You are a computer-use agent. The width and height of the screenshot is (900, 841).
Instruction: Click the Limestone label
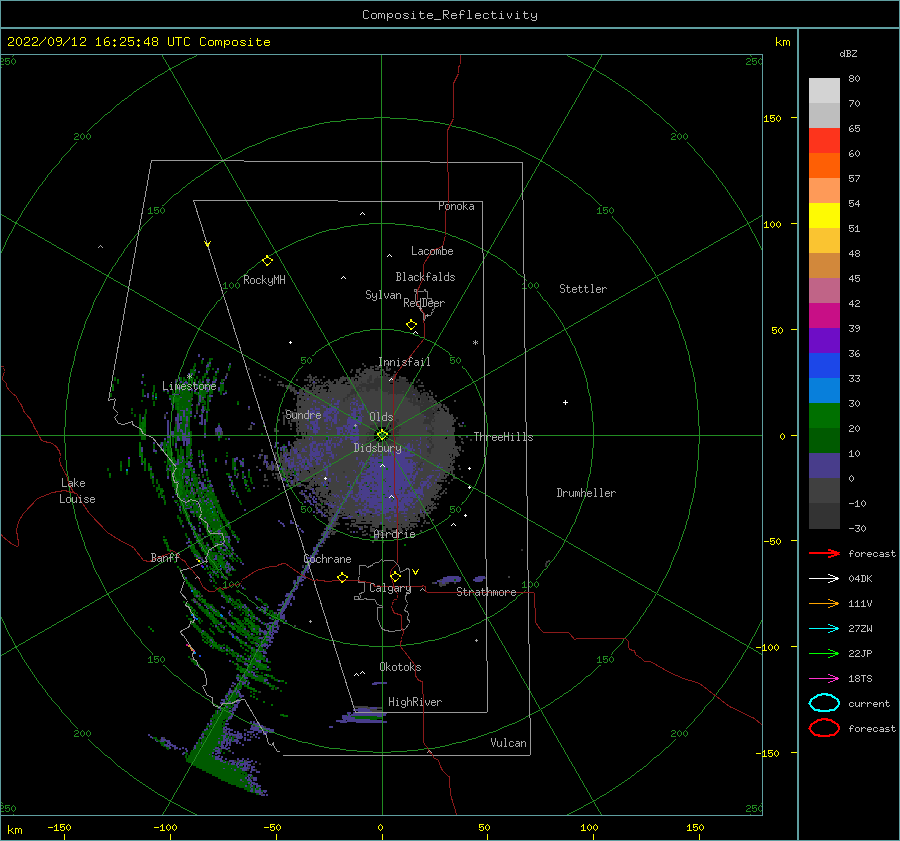point(189,386)
